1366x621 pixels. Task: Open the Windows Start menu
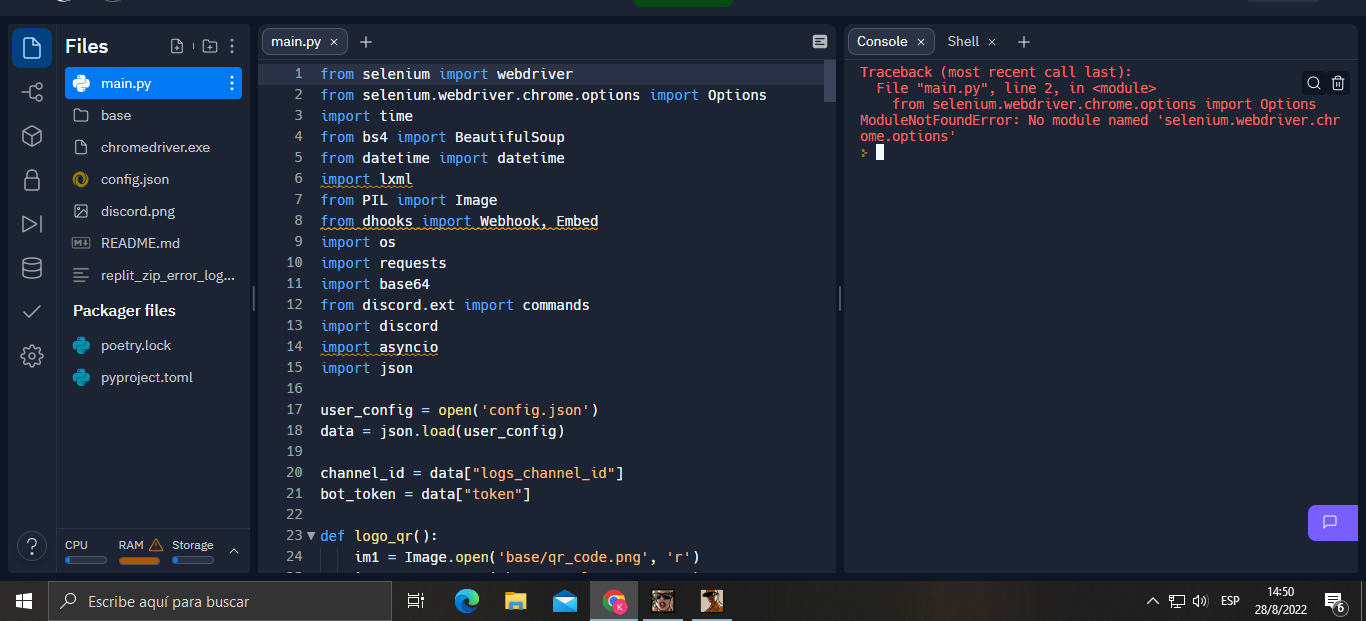[x=24, y=601]
